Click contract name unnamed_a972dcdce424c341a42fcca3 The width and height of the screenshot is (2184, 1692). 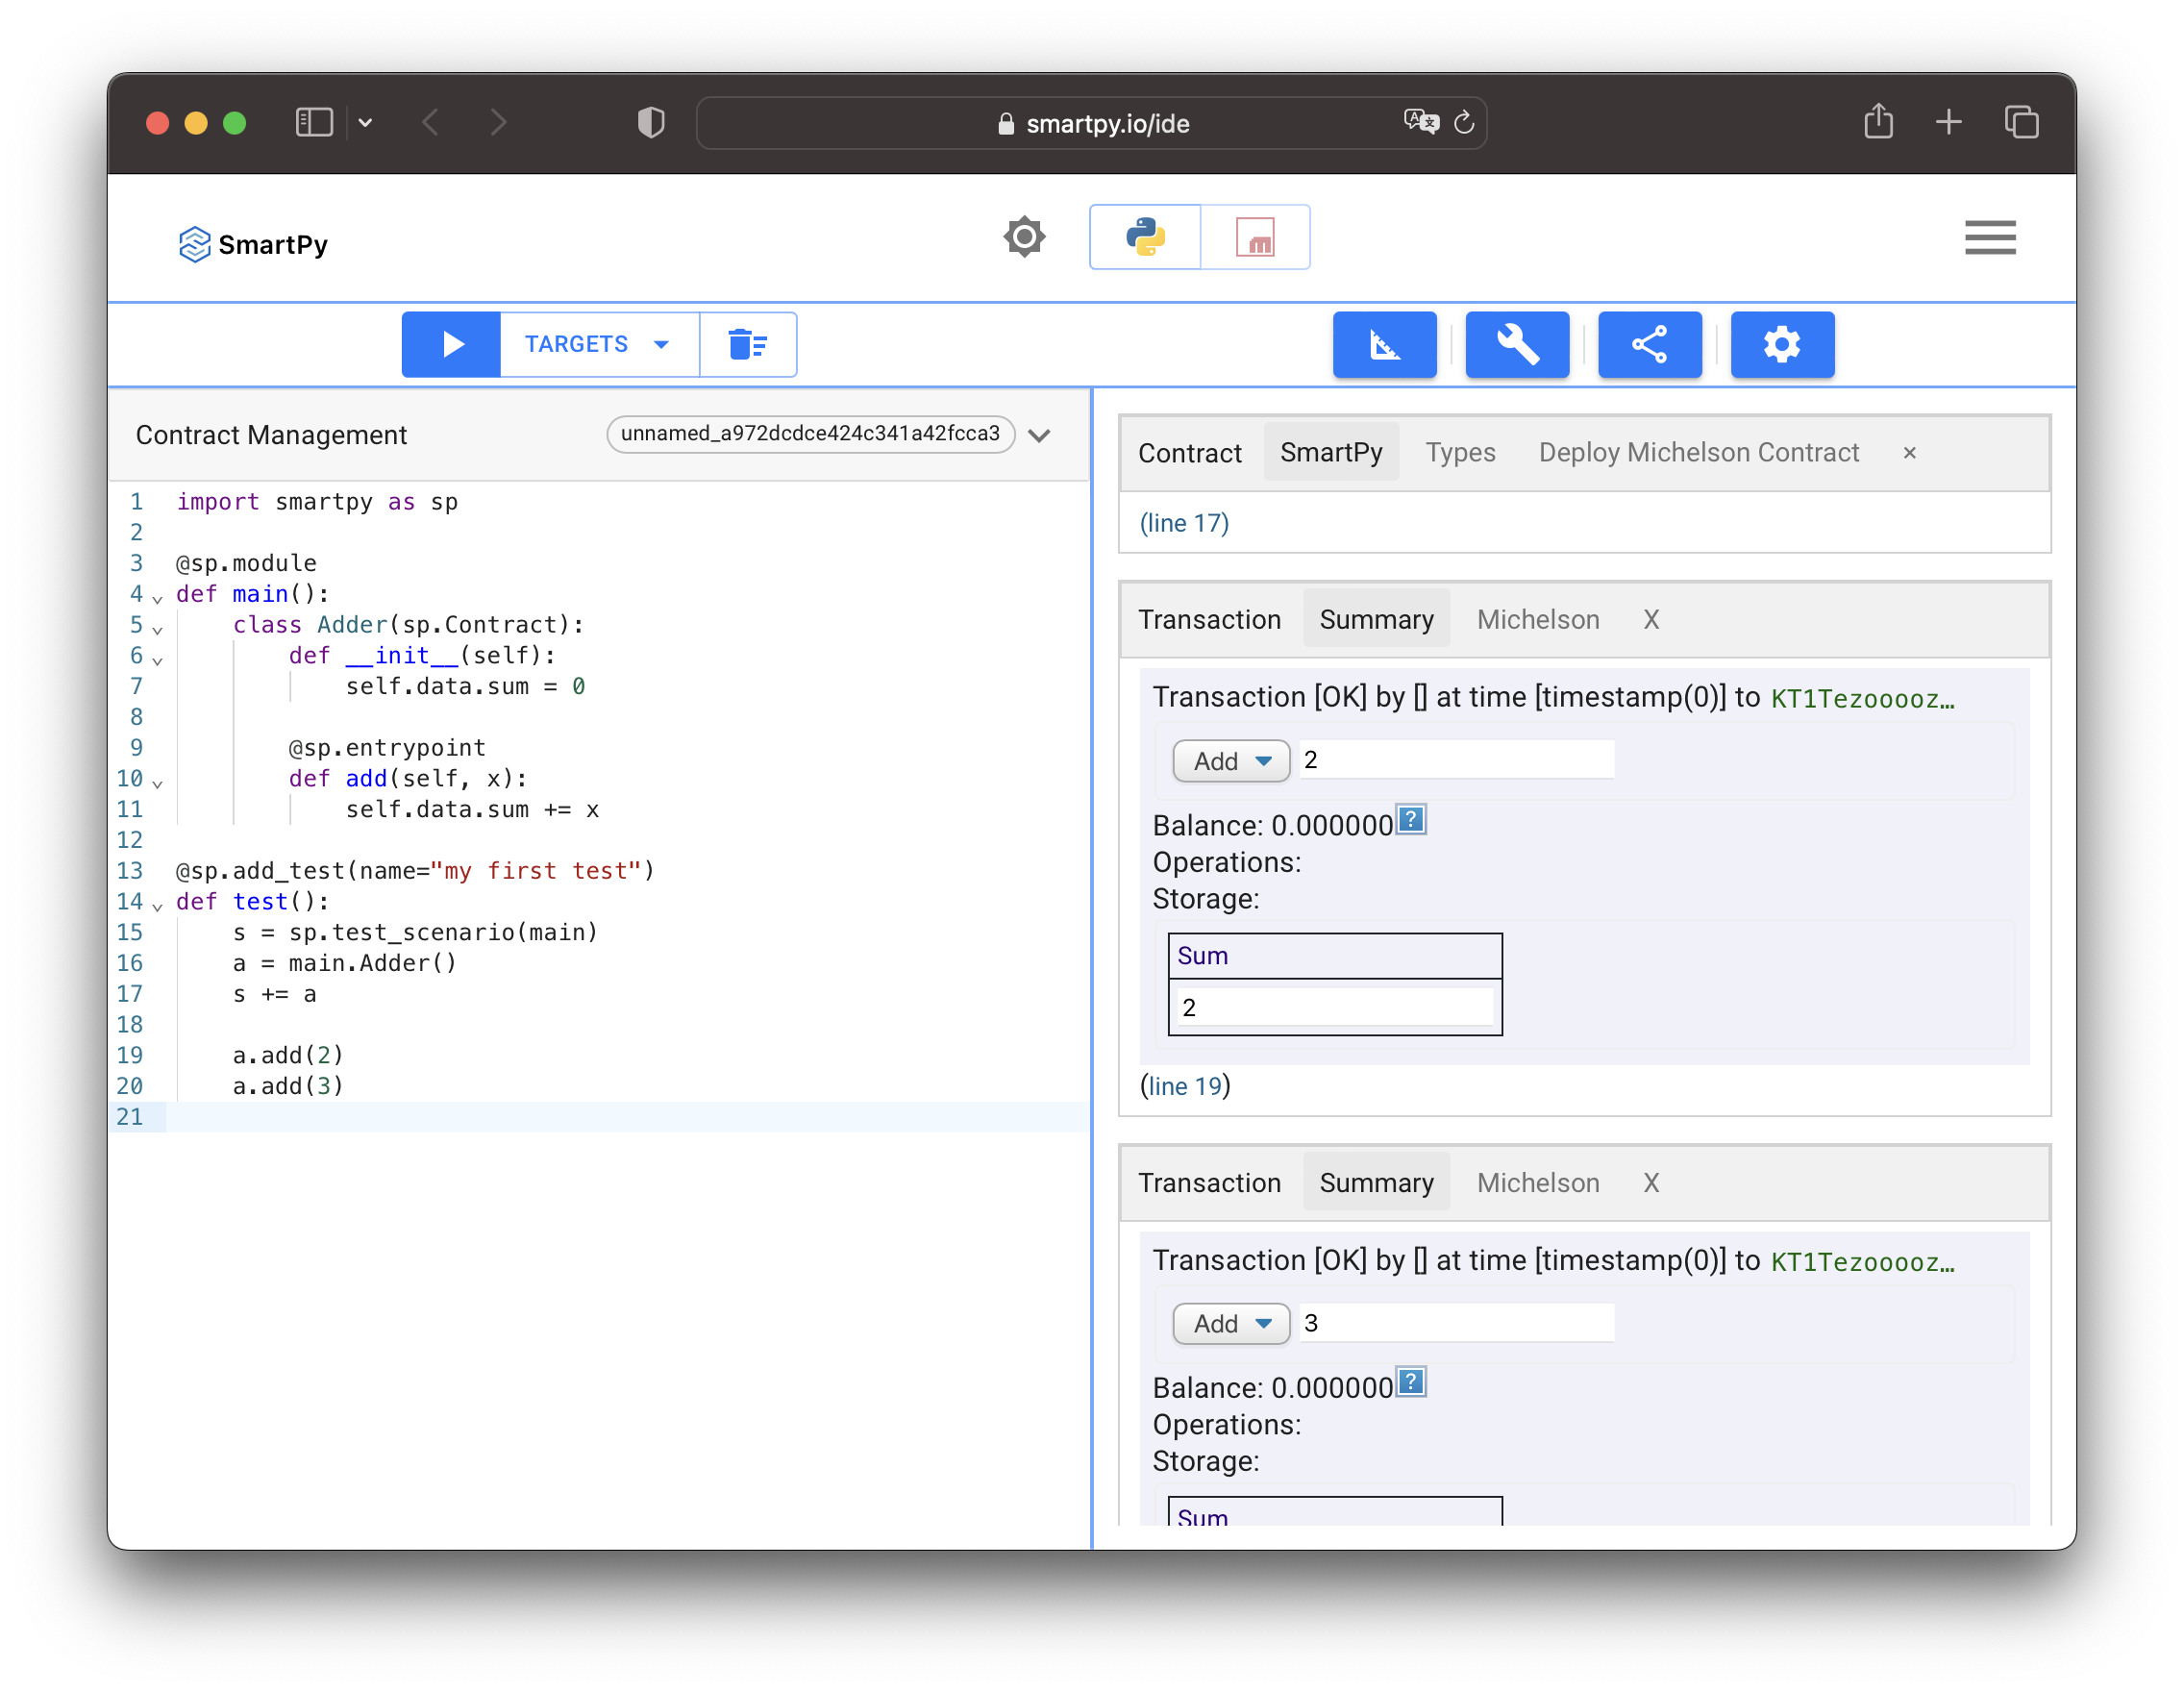[810, 434]
